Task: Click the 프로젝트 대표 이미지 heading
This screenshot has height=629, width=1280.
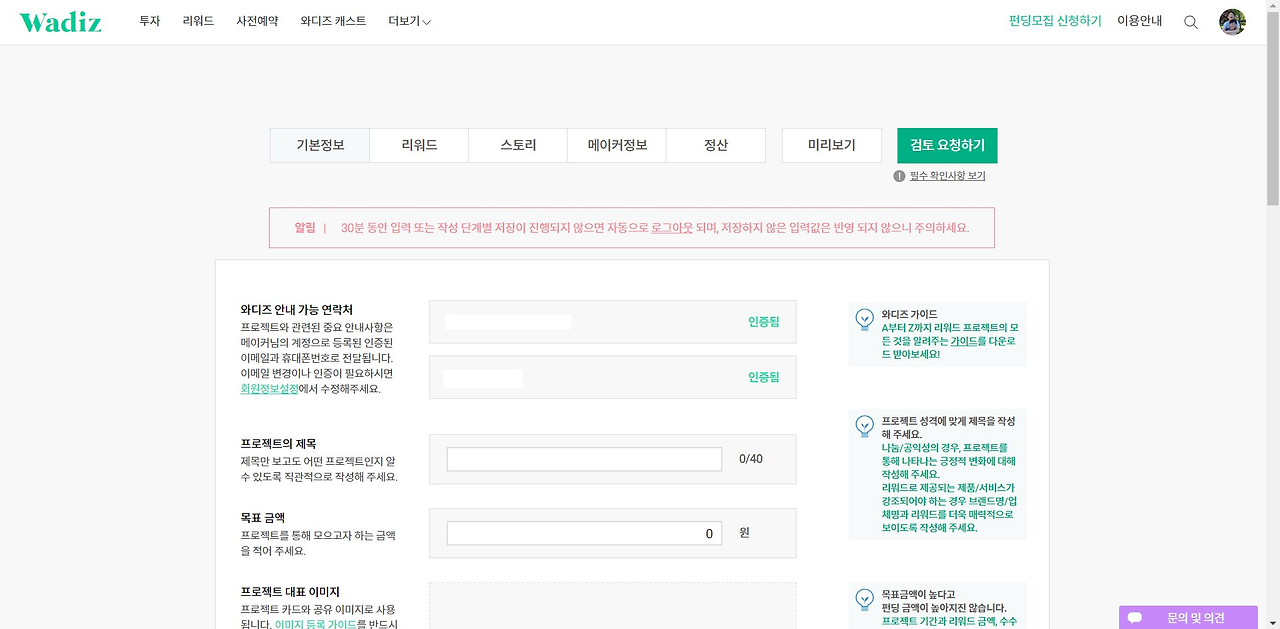Action: [290, 592]
